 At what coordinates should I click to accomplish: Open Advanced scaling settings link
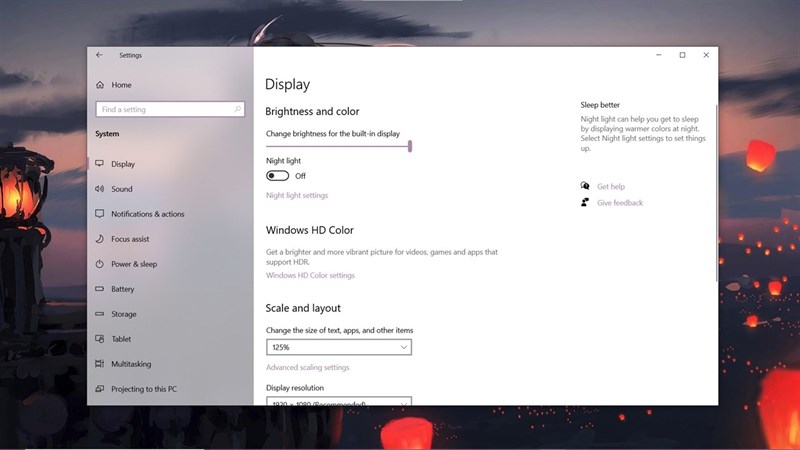(308, 367)
